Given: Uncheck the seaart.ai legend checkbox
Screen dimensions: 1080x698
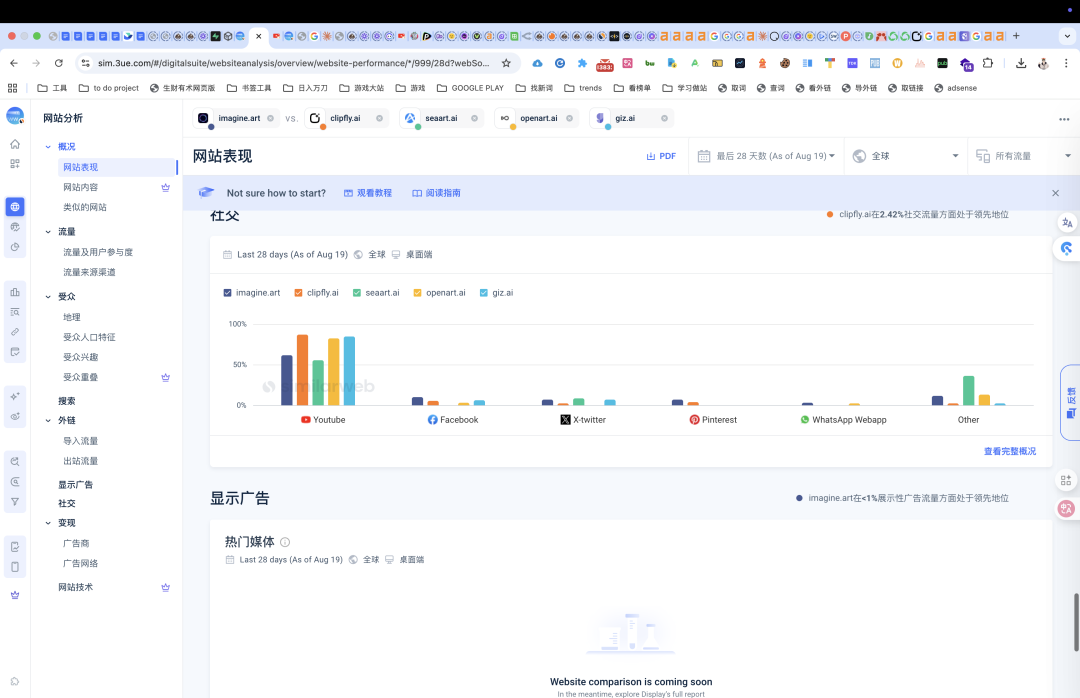Looking at the screenshot, I should pos(357,293).
